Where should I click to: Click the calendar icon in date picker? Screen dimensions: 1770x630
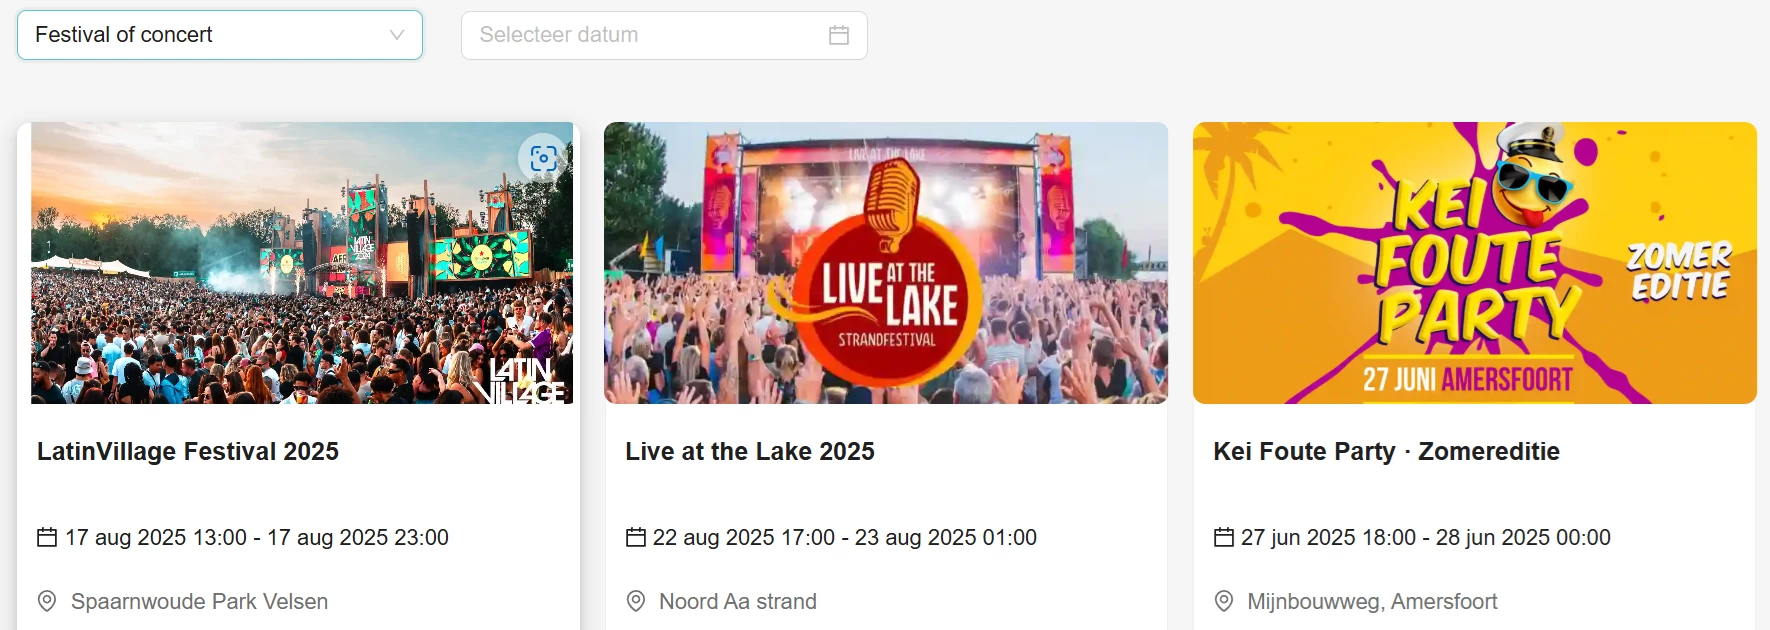coord(839,35)
